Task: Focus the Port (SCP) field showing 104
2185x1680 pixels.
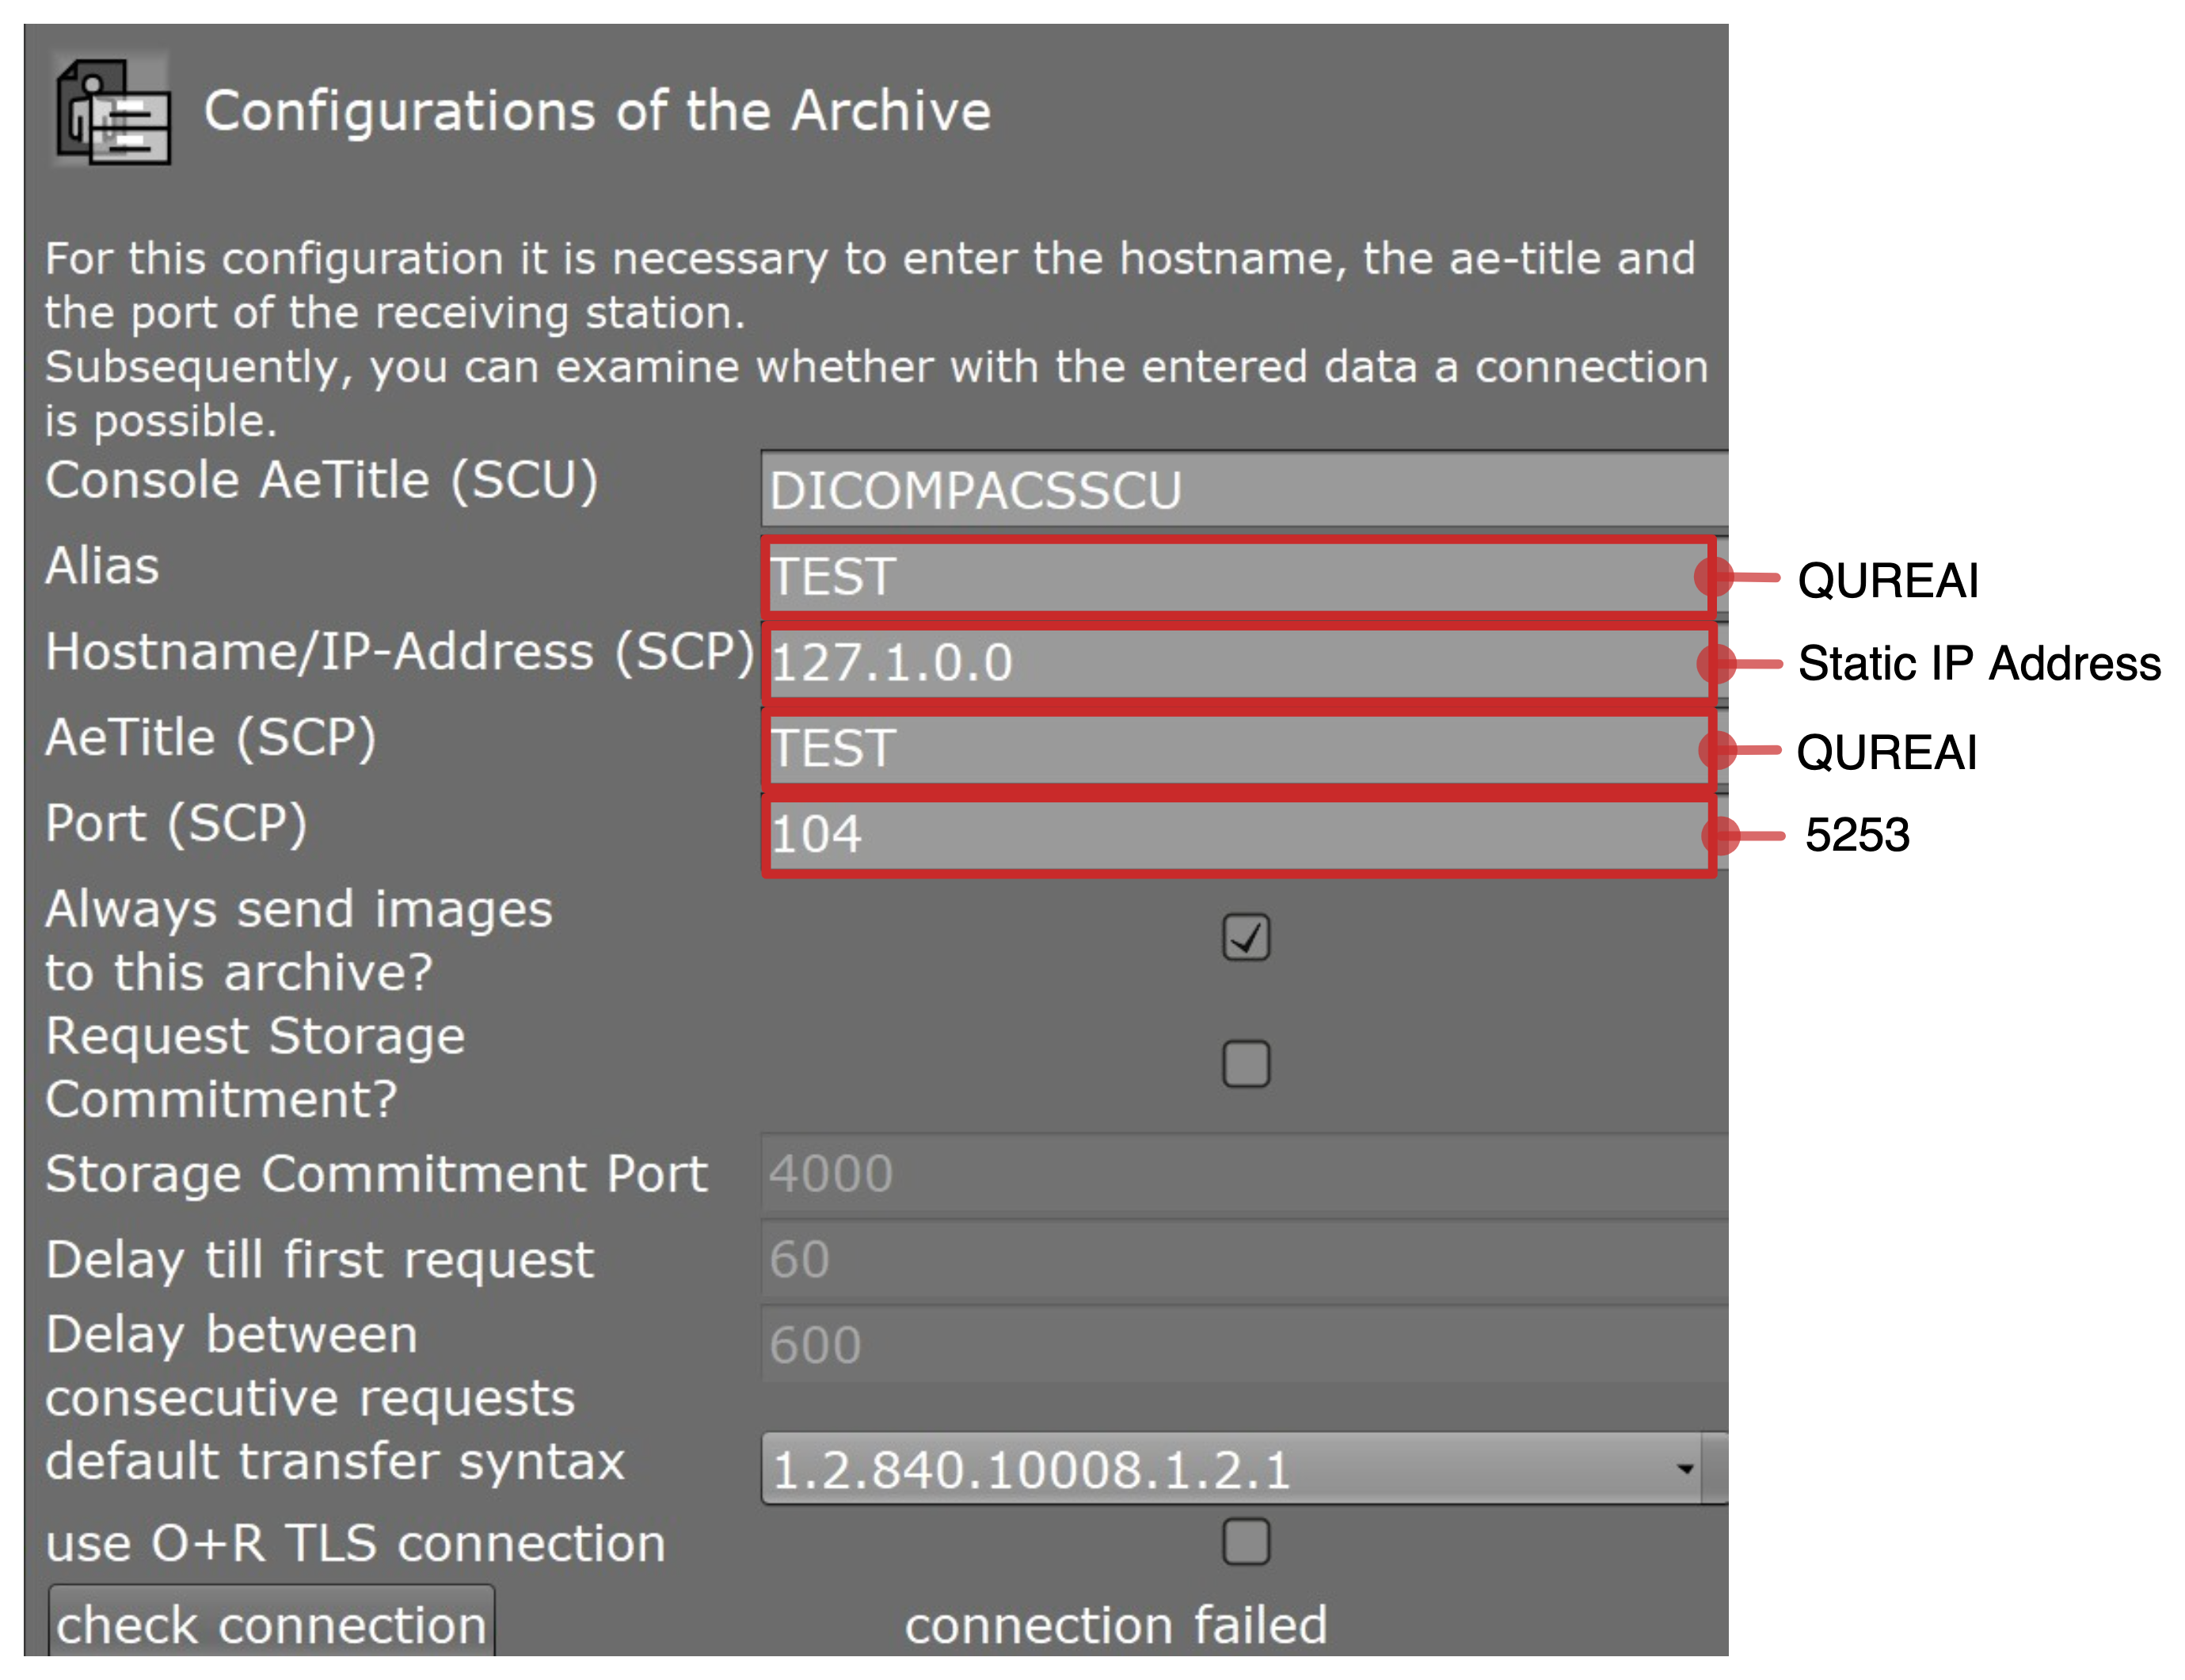Action: click(1238, 835)
